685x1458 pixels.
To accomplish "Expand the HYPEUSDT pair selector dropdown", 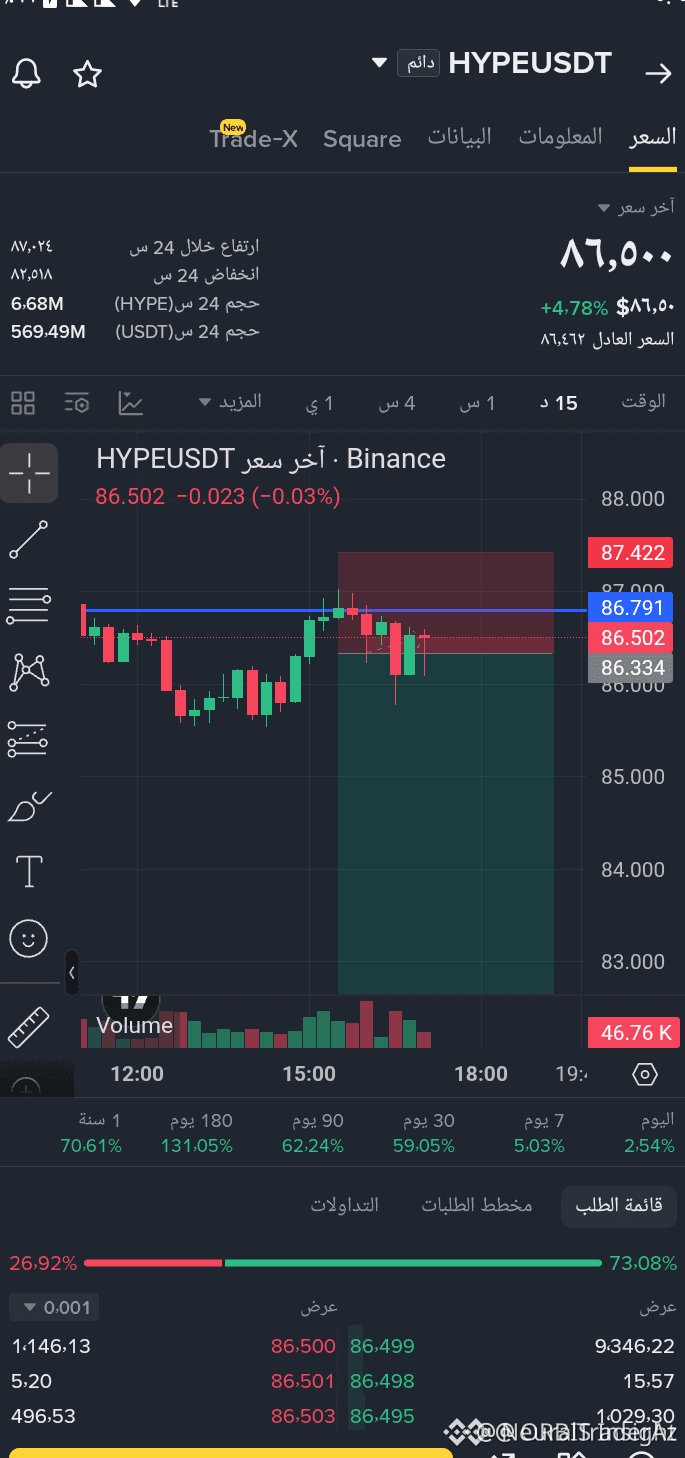I will (379, 63).
